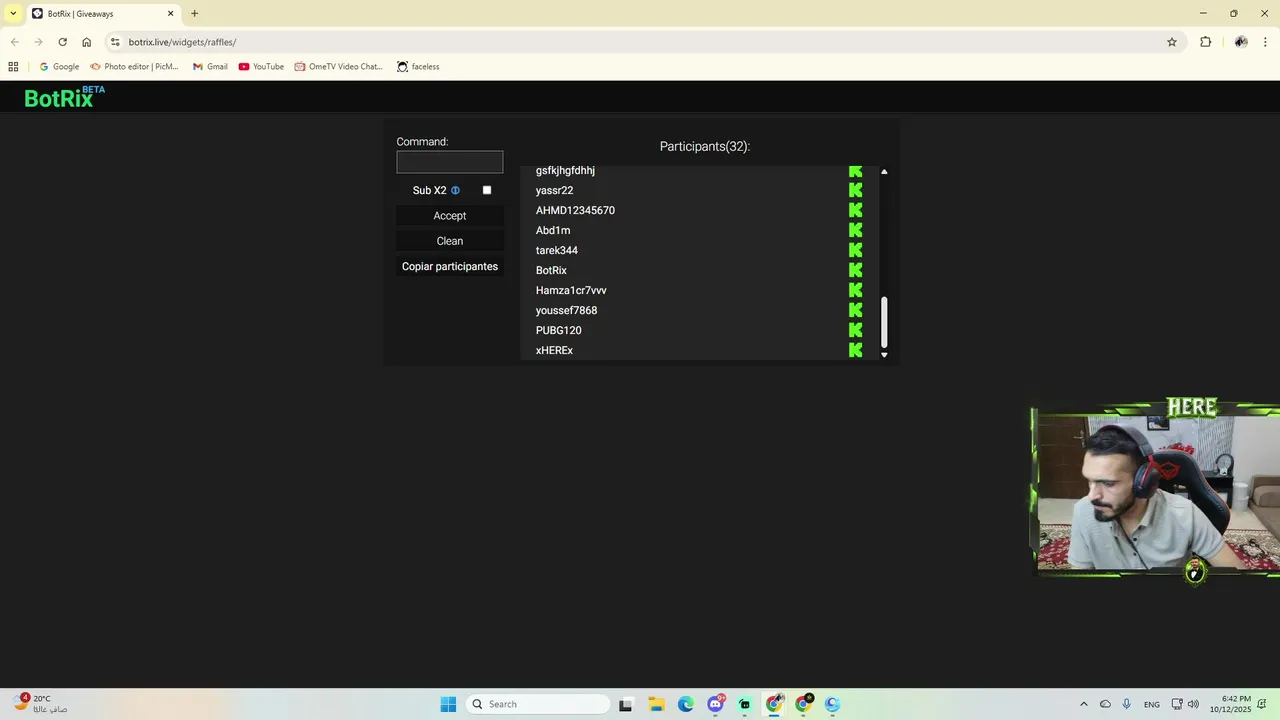Image resolution: width=1280 pixels, height=720 pixels.
Task: Click the Copiar participantes button
Action: click(x=450, y=267)
